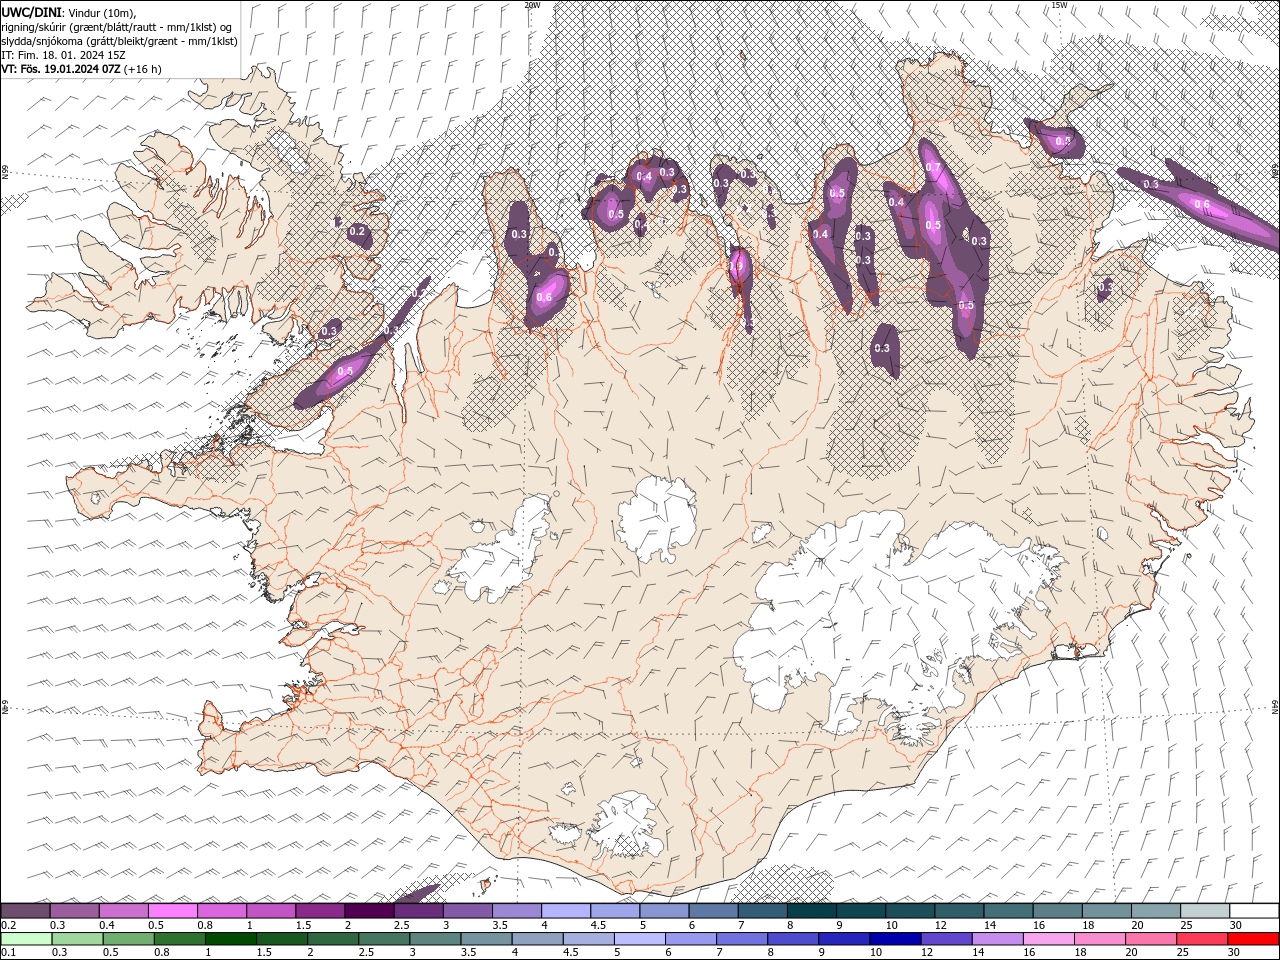Pick light pink 16 swatch in rain scale
Viewport: 1280px width, 960px height.
click(1048, 939)
